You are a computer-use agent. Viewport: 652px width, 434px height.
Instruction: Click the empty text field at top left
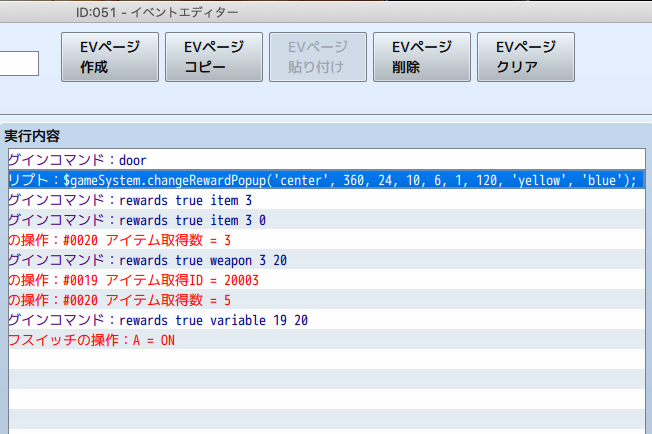pos(19,64)
